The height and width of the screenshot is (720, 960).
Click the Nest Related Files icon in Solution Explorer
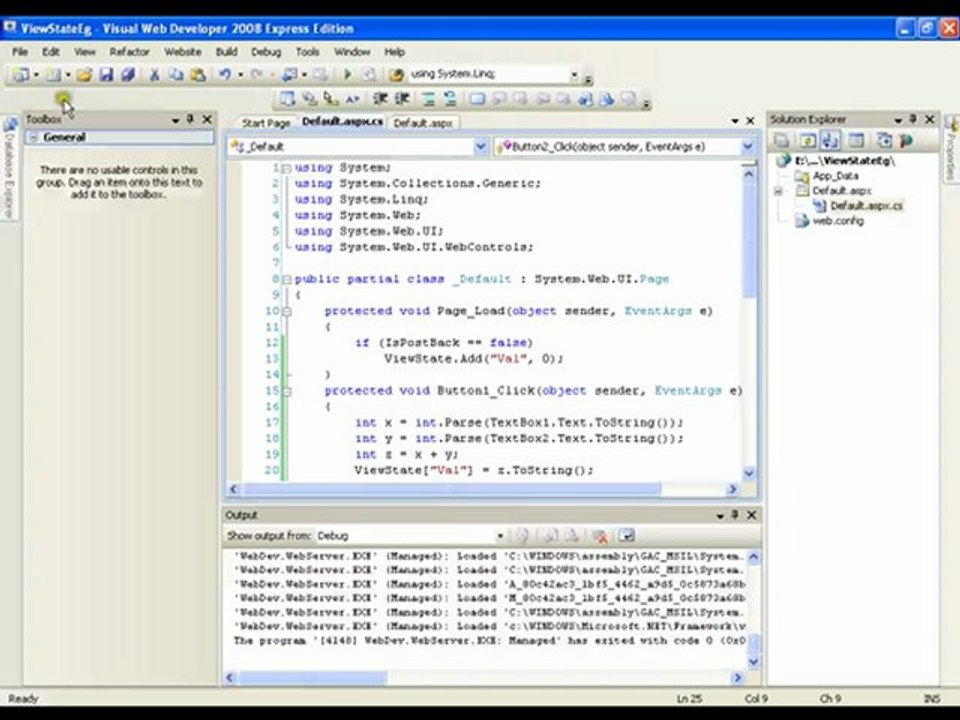point(830,141)
